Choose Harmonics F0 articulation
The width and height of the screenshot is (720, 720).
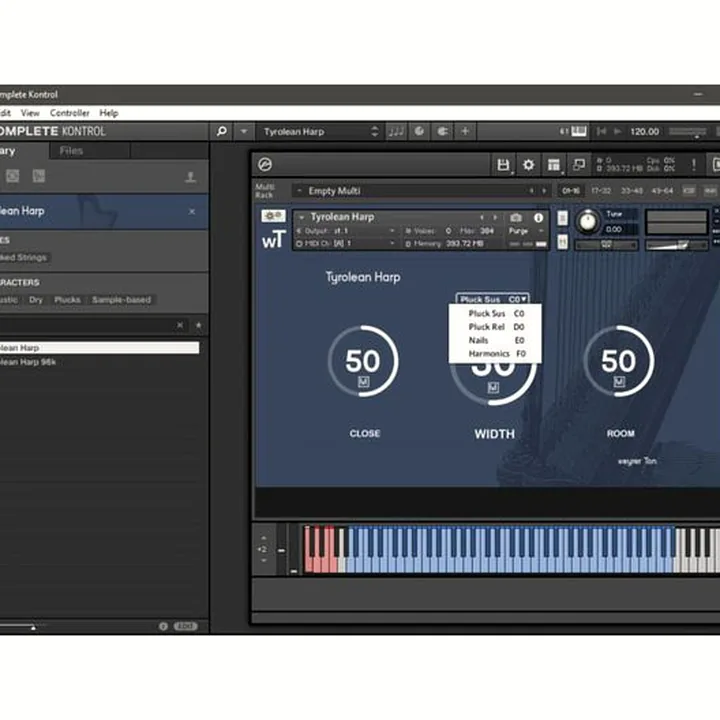(x=495, y=353)
